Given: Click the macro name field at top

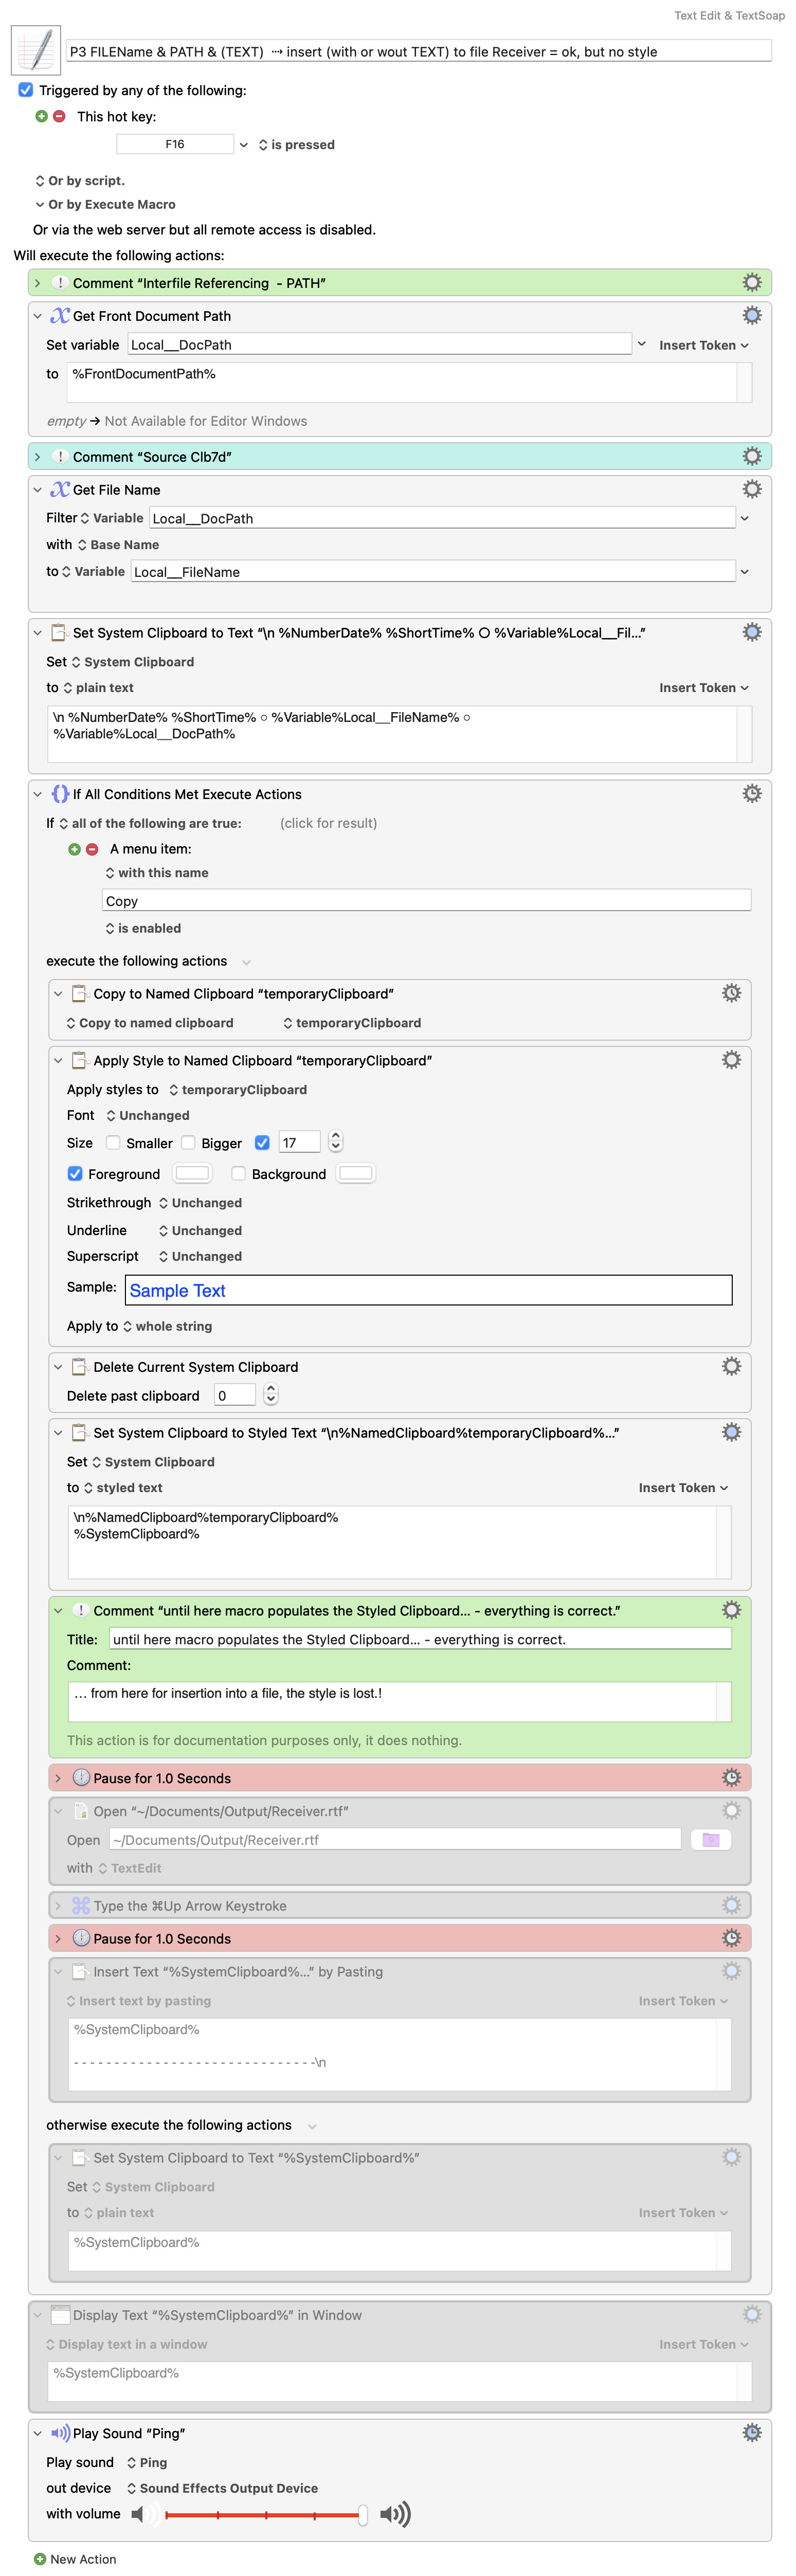Looking at the screenshot, I should tap(419, 51).
